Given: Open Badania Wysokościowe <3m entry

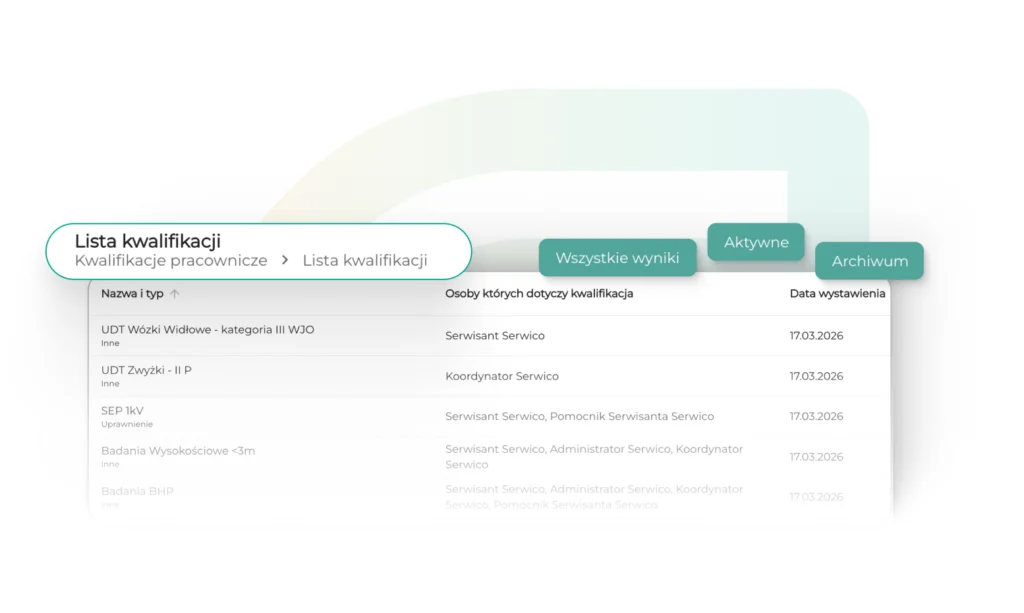Looking at the screenshot, I should coord(177,451).
